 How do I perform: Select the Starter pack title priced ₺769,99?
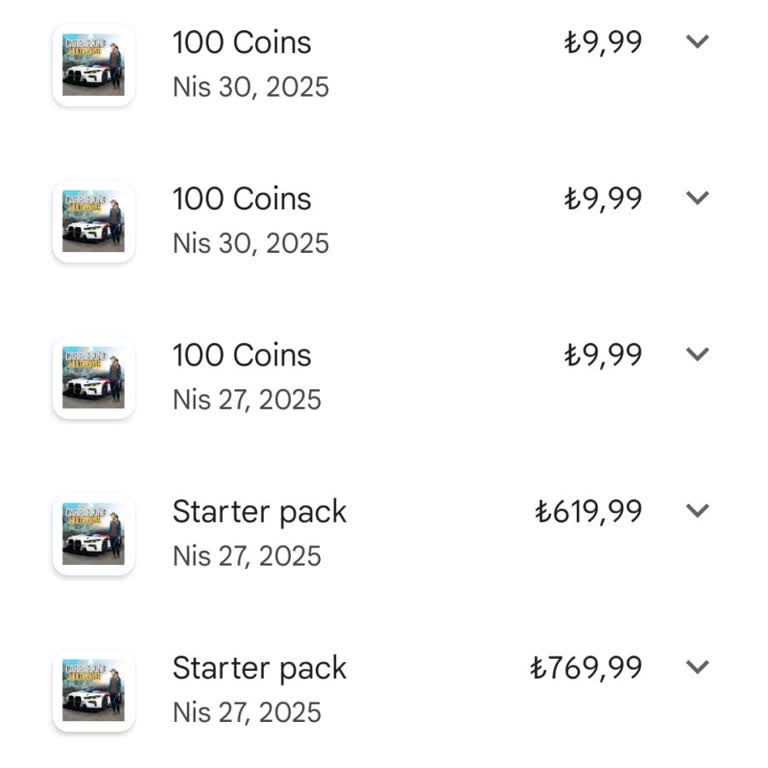[259, 668]
